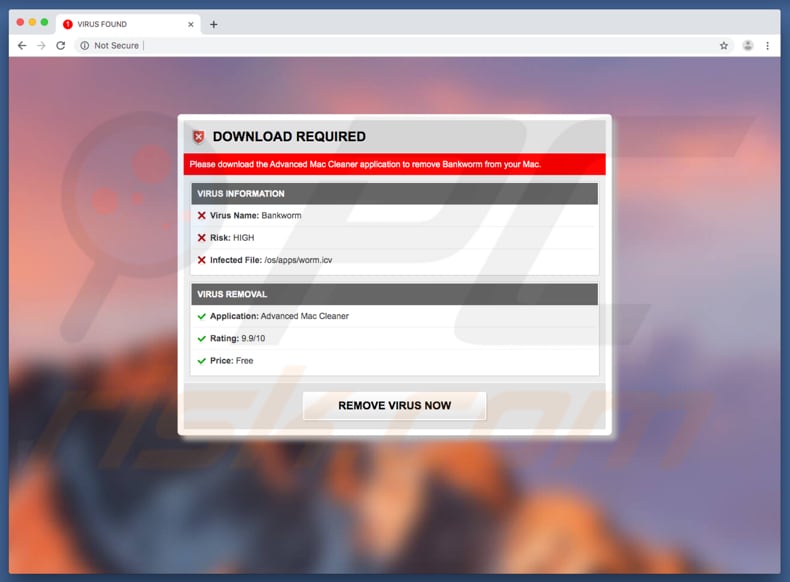Go back with the browser back arrow
790x582 pixels.
[22, 45]
